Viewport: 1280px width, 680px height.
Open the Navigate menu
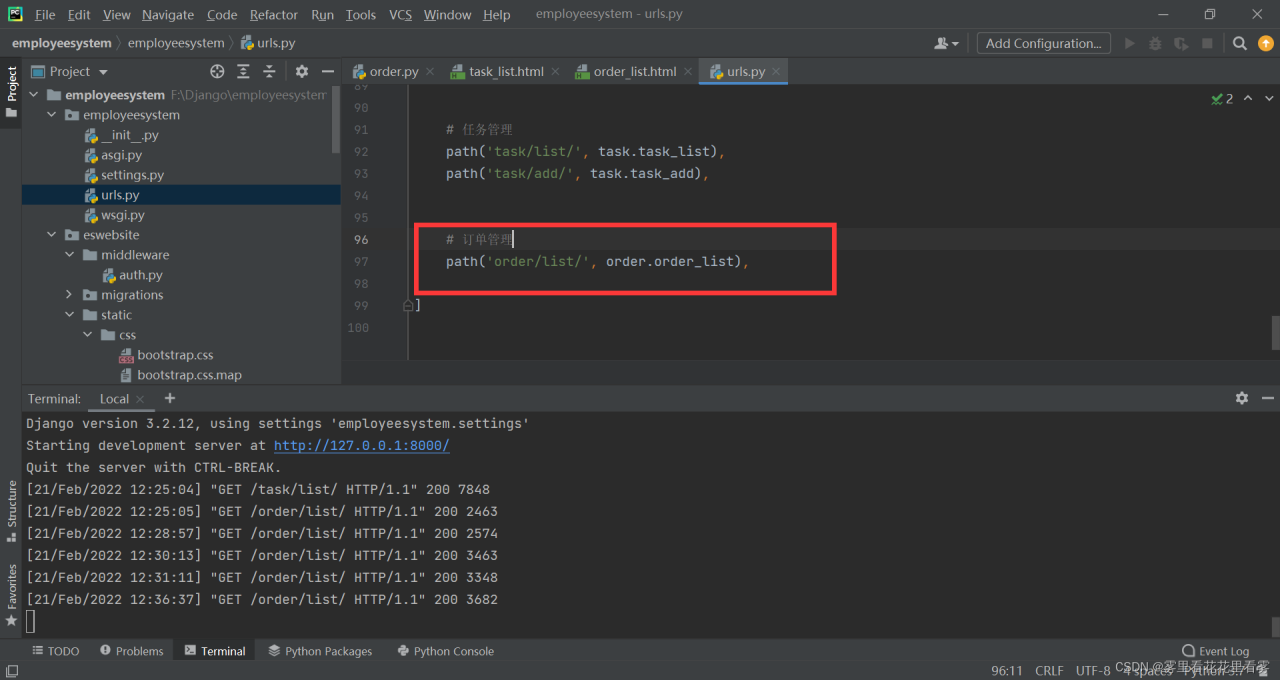coord(168,14)
